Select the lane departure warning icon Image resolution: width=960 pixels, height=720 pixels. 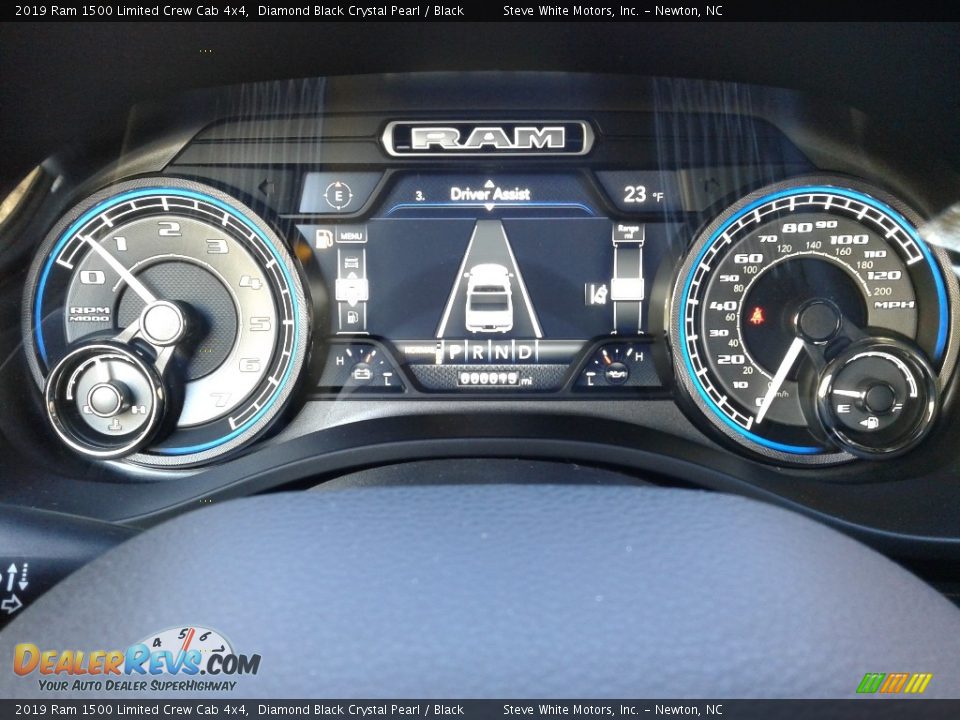coord(596,293)
